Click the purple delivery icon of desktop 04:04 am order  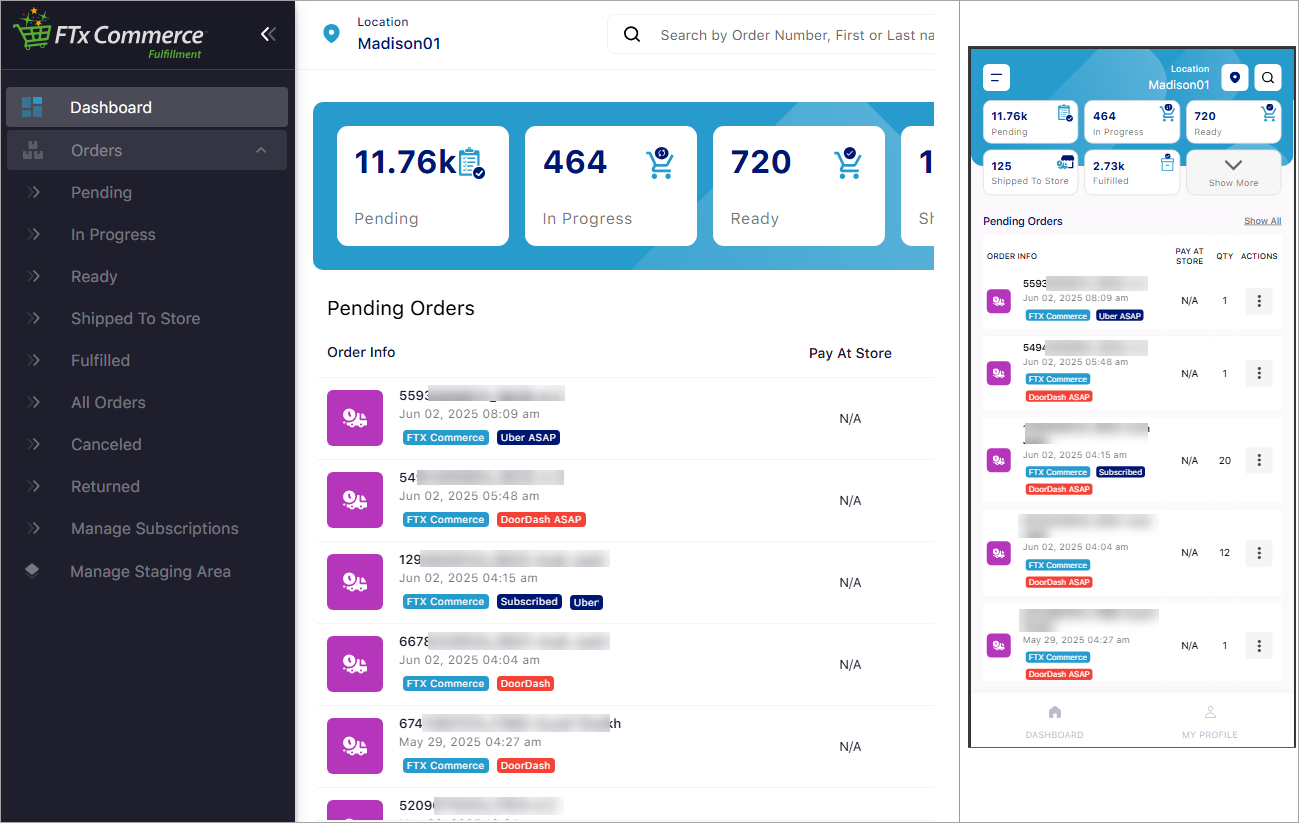coord(355,664)
